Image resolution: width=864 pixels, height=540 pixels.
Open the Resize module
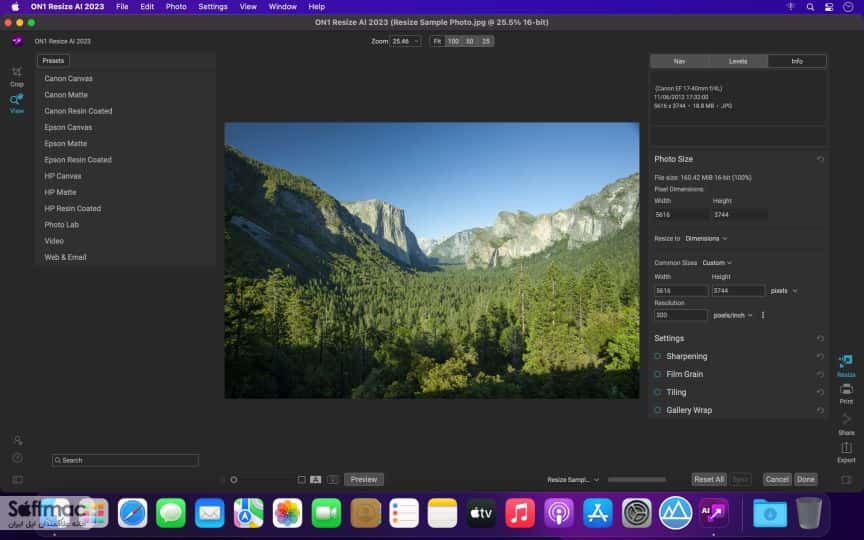pos(846,365)
